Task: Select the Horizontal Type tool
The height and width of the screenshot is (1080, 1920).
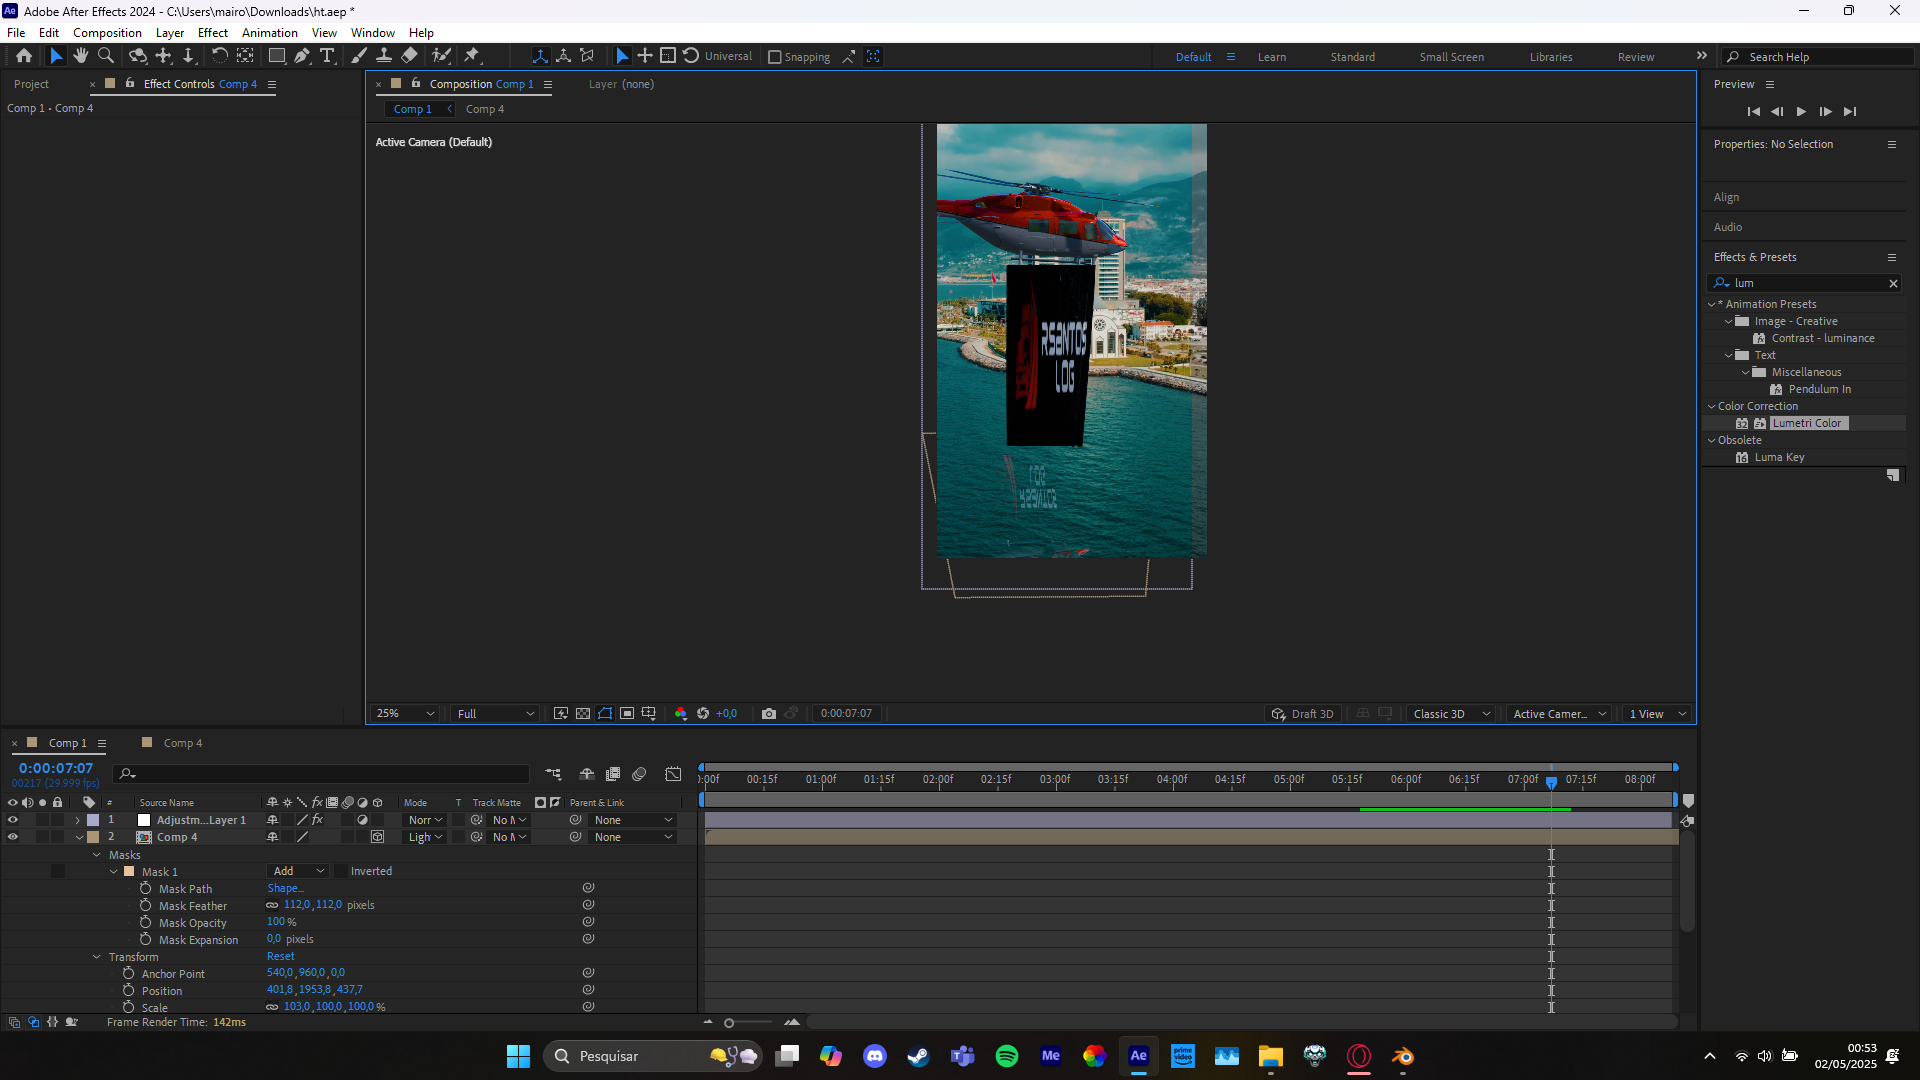Action: (x=327, y=56)
